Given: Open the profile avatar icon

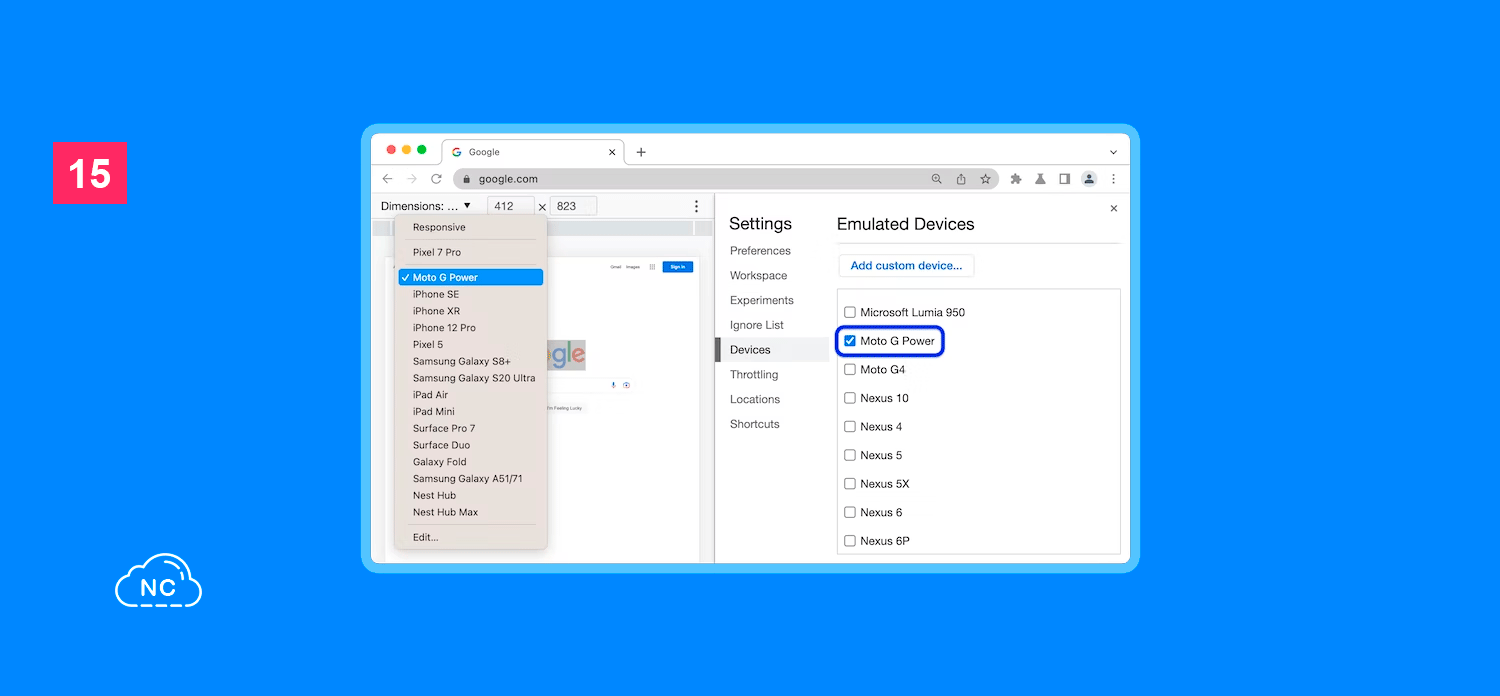Looking at the screenshot, I should (x=1089, y=179).
